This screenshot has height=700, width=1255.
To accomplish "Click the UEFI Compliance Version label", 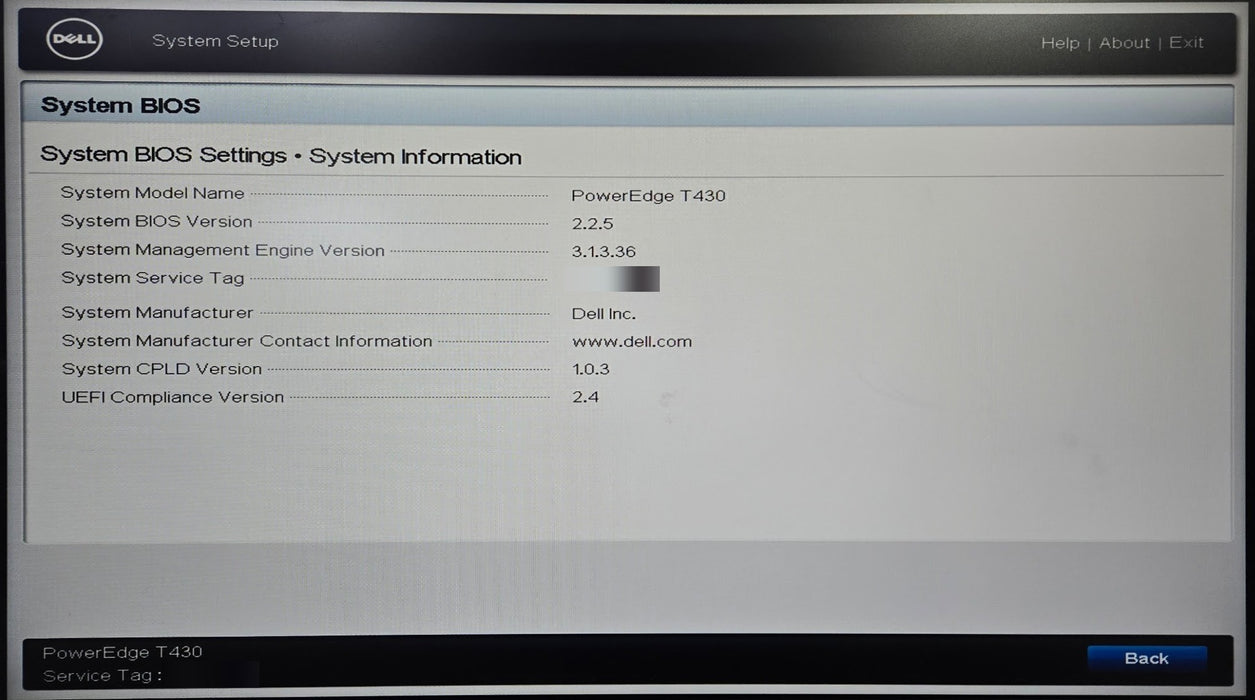I will [173, 397].
